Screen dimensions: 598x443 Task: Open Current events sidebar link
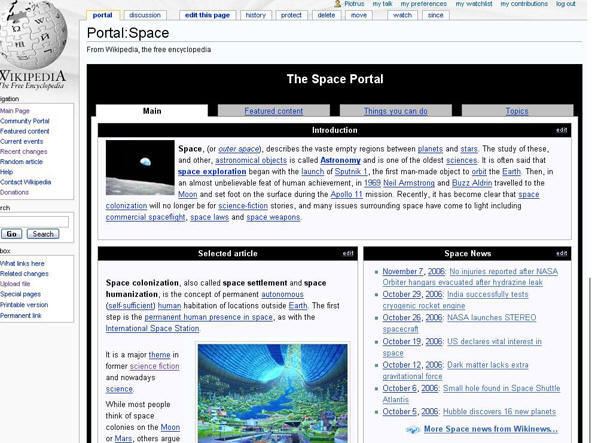22,141
